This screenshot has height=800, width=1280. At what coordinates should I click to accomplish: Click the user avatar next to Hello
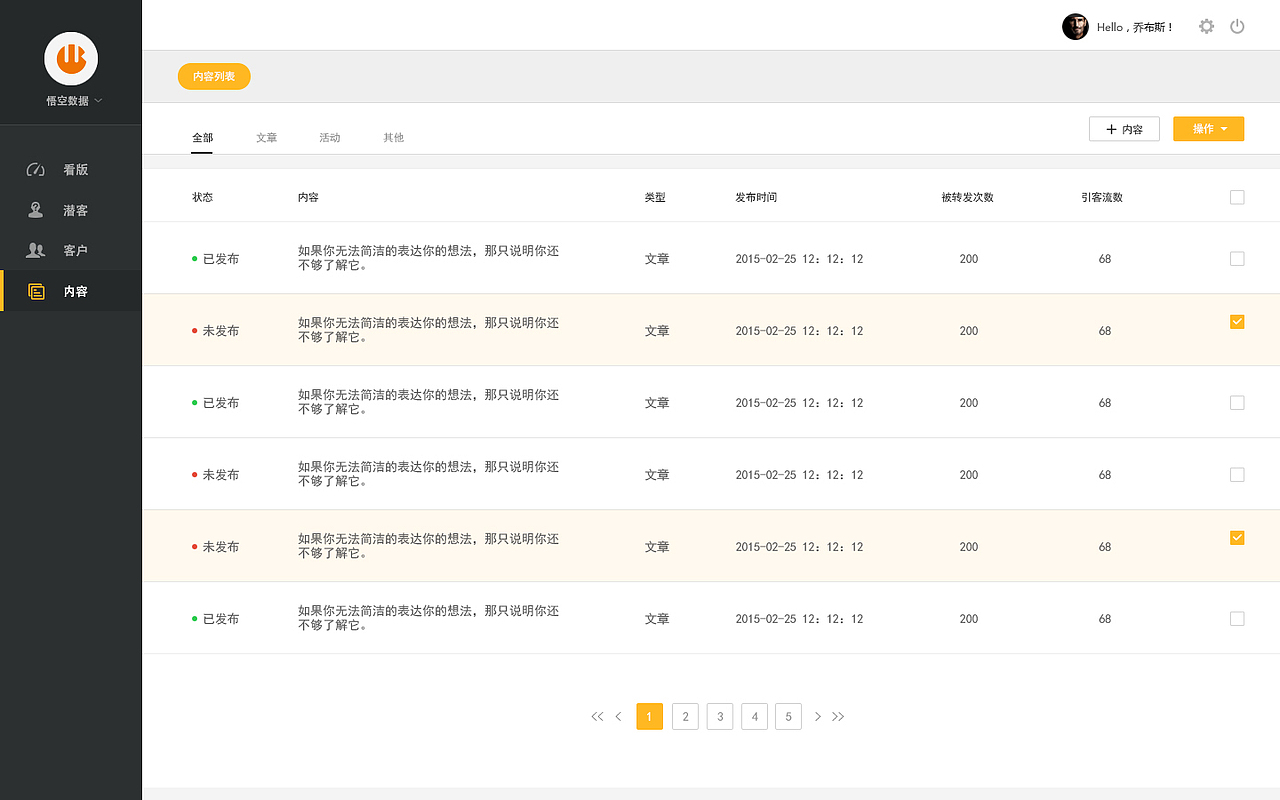[1075, 26]
